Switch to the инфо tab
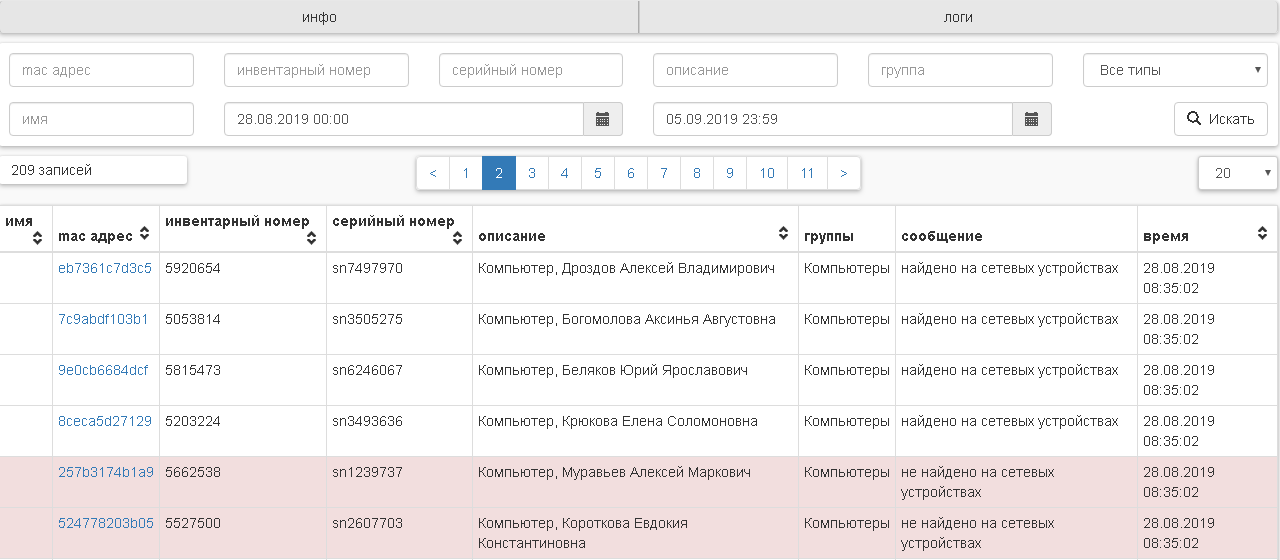1280x560 pixels. click(x=319, y=17)
